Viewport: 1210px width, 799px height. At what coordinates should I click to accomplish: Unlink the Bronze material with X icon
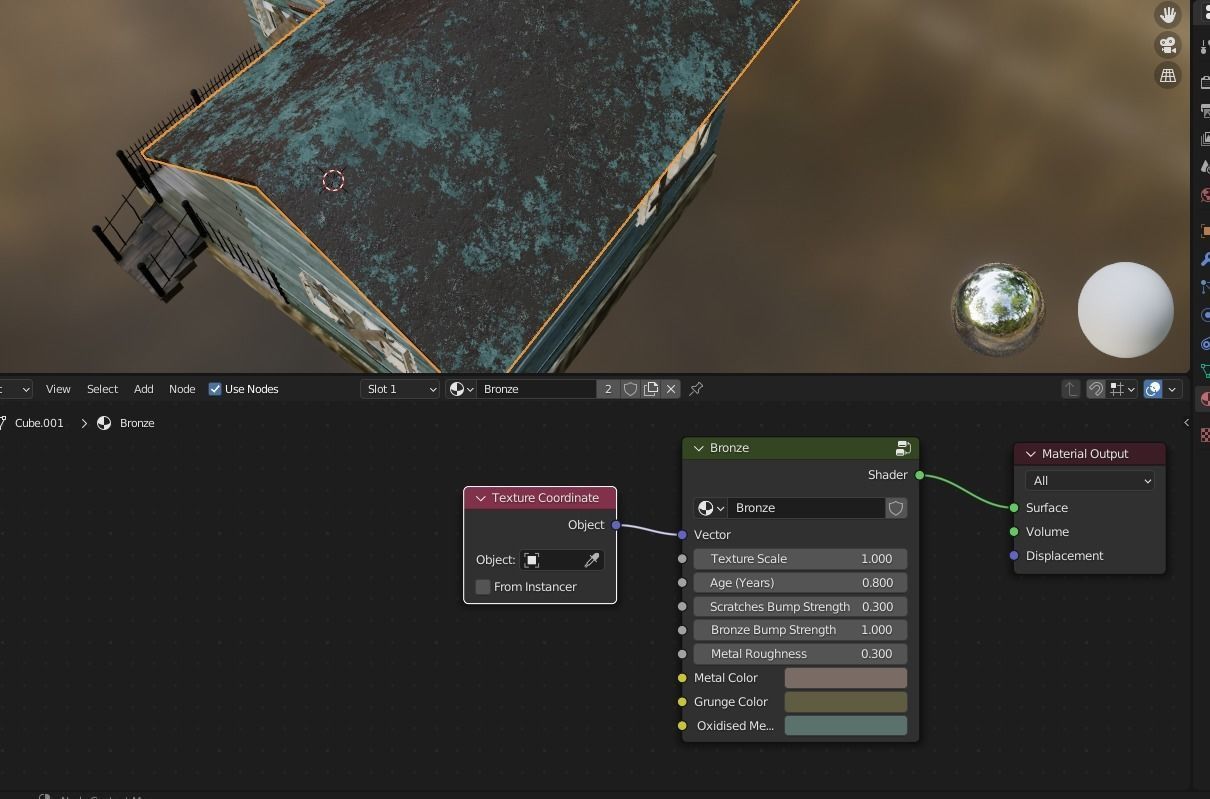(671, 389)
